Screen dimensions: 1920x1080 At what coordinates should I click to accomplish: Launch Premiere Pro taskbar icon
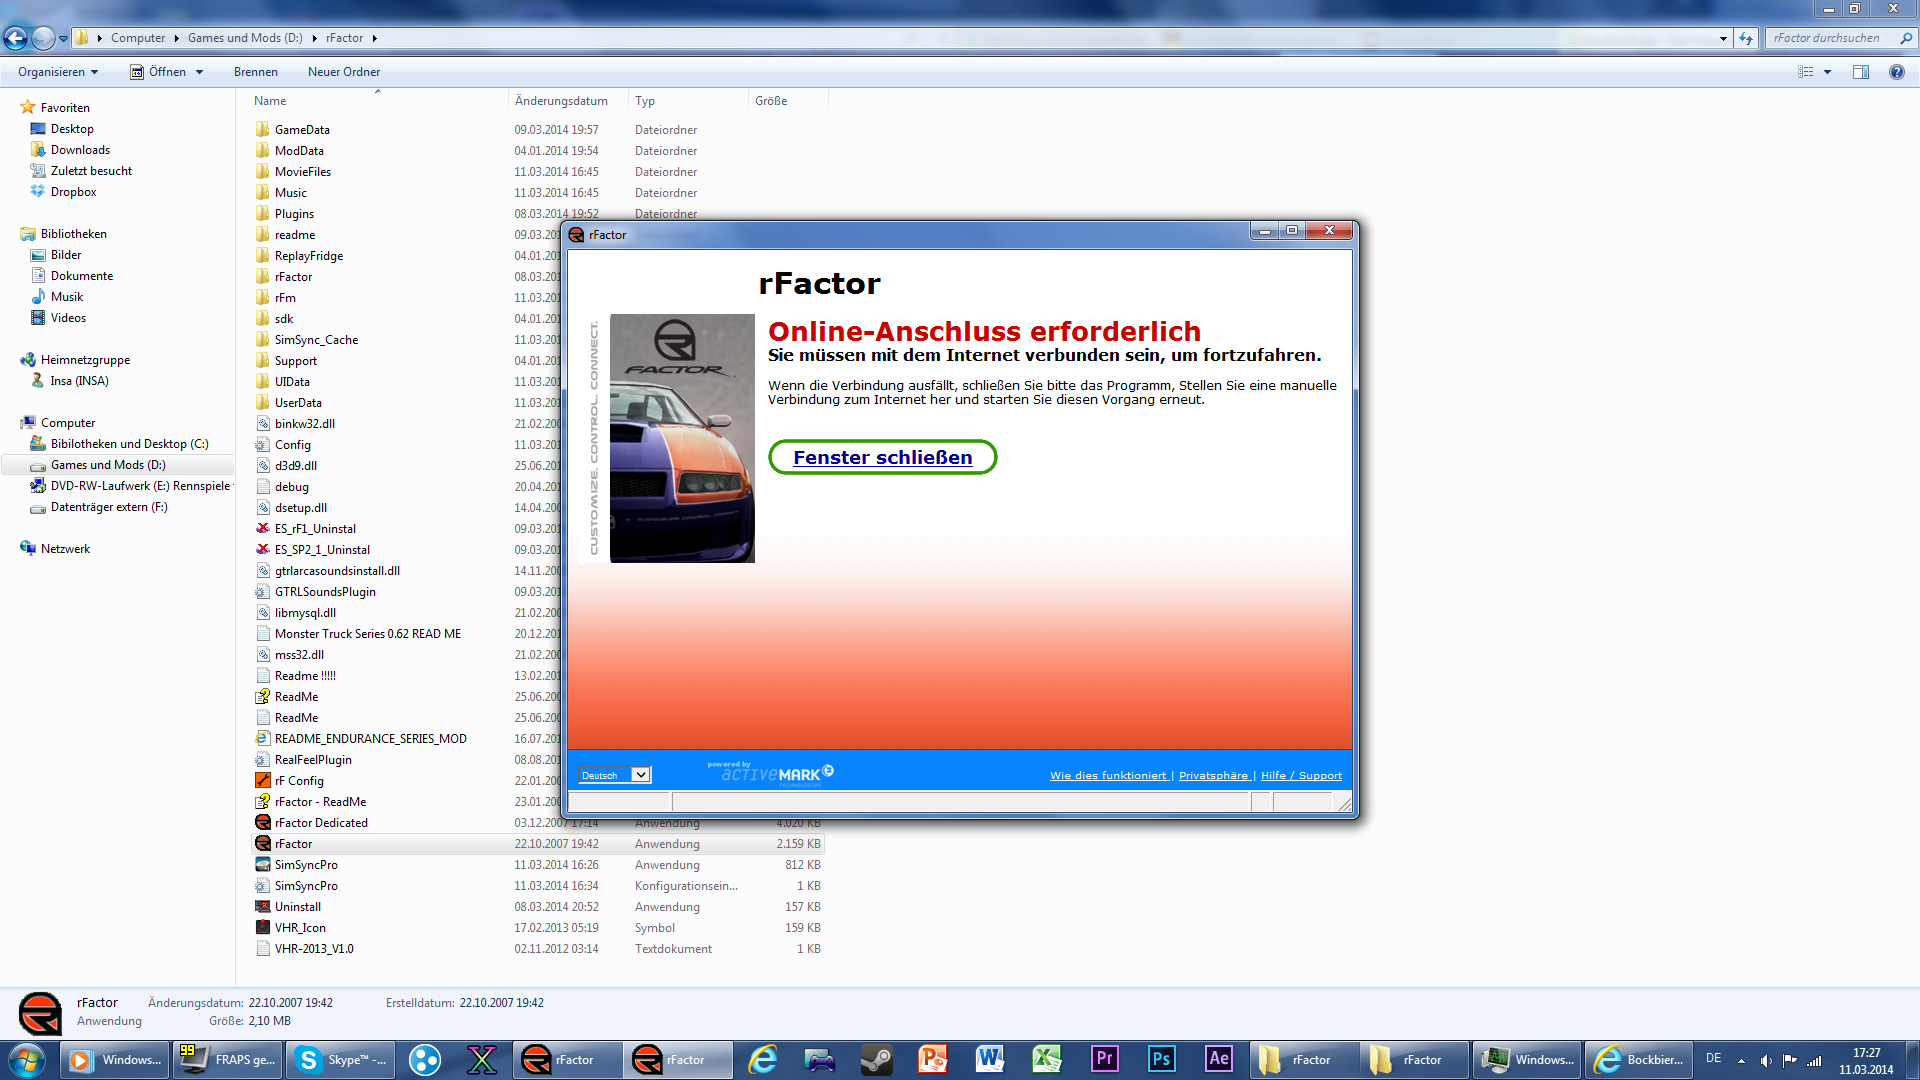click(x=1104, y=1059)
